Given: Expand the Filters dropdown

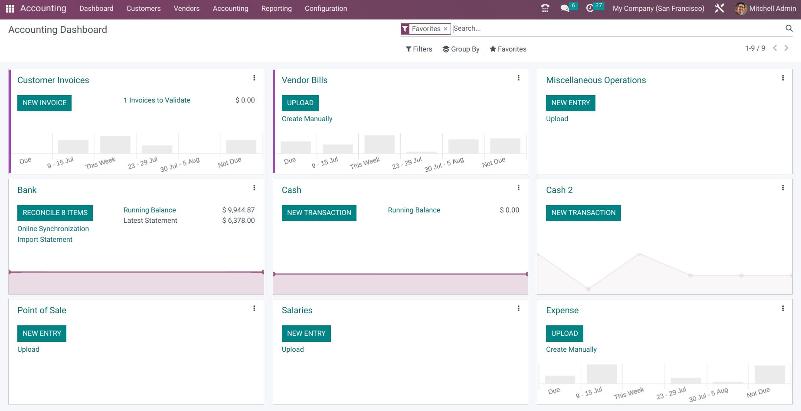Looking at the screenshot, I should coord(419,49).
